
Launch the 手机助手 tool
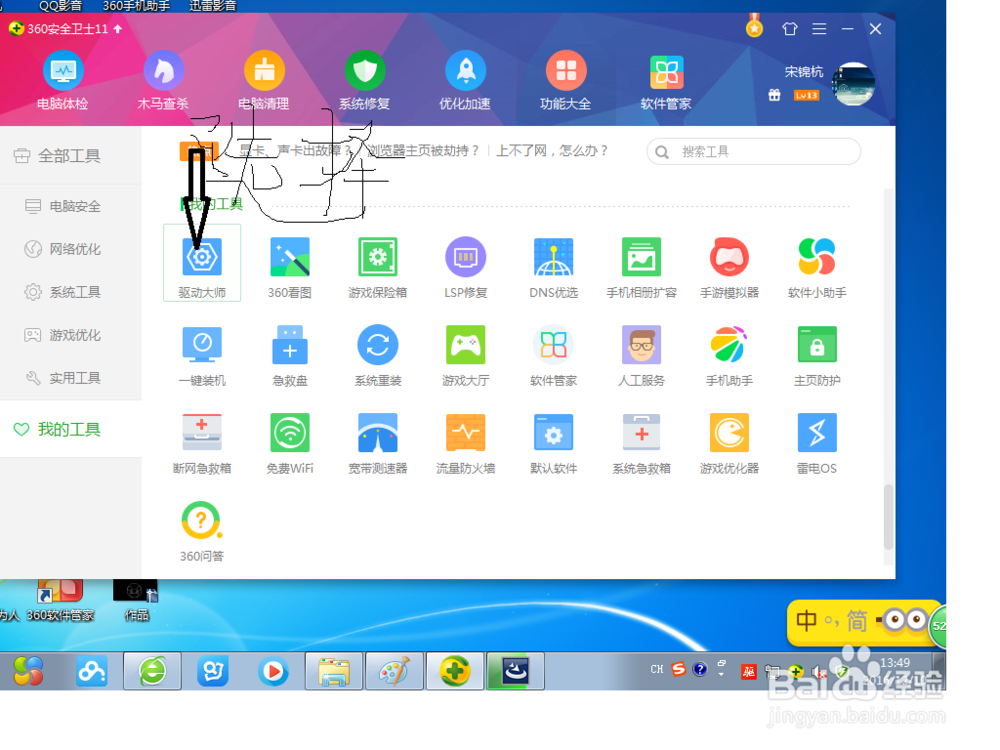point(730,356)
